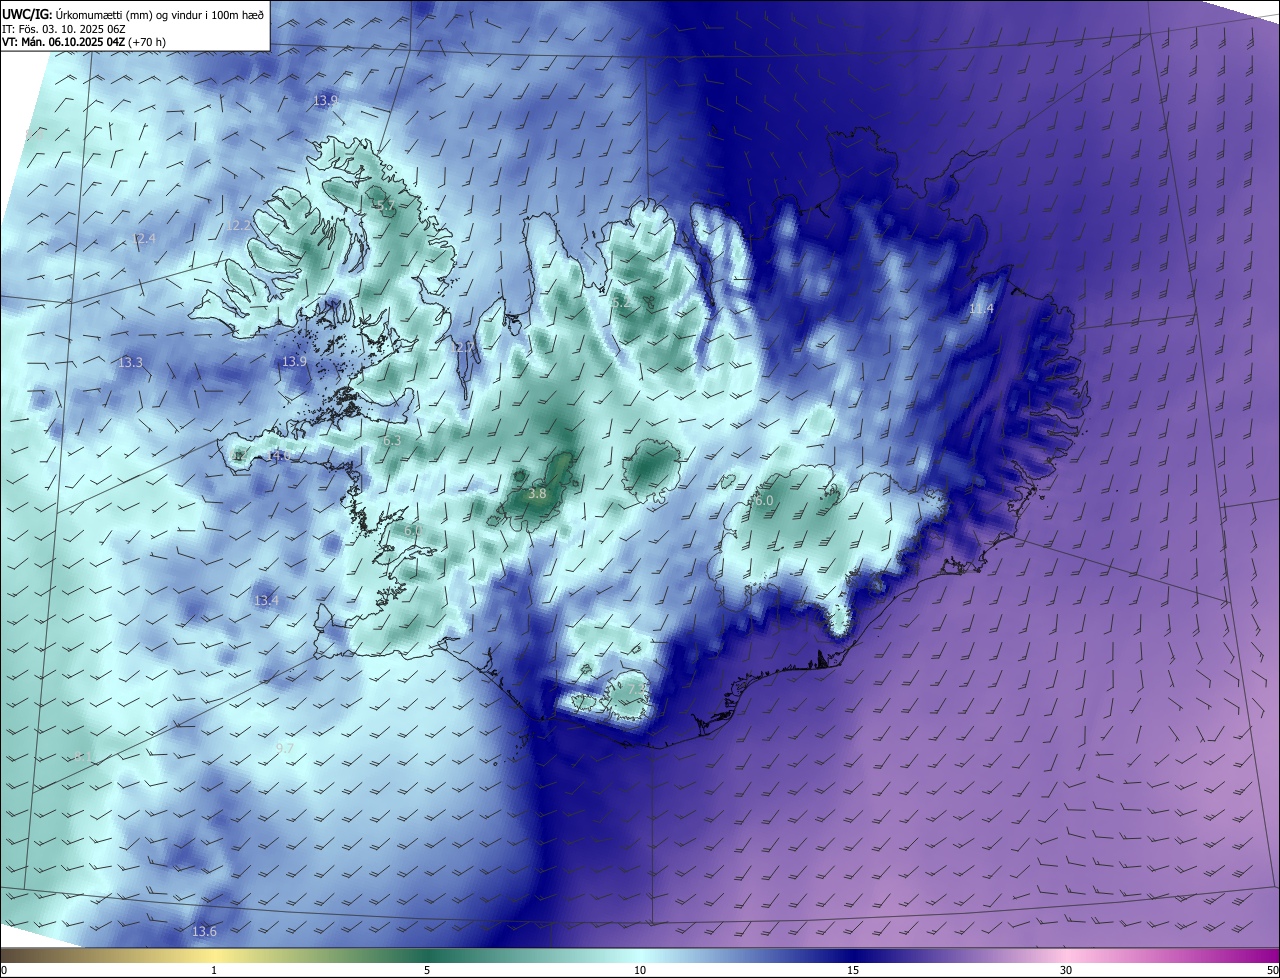
Task: Click the 7.3 value label on the south glacier
Action: pos(634,690)
